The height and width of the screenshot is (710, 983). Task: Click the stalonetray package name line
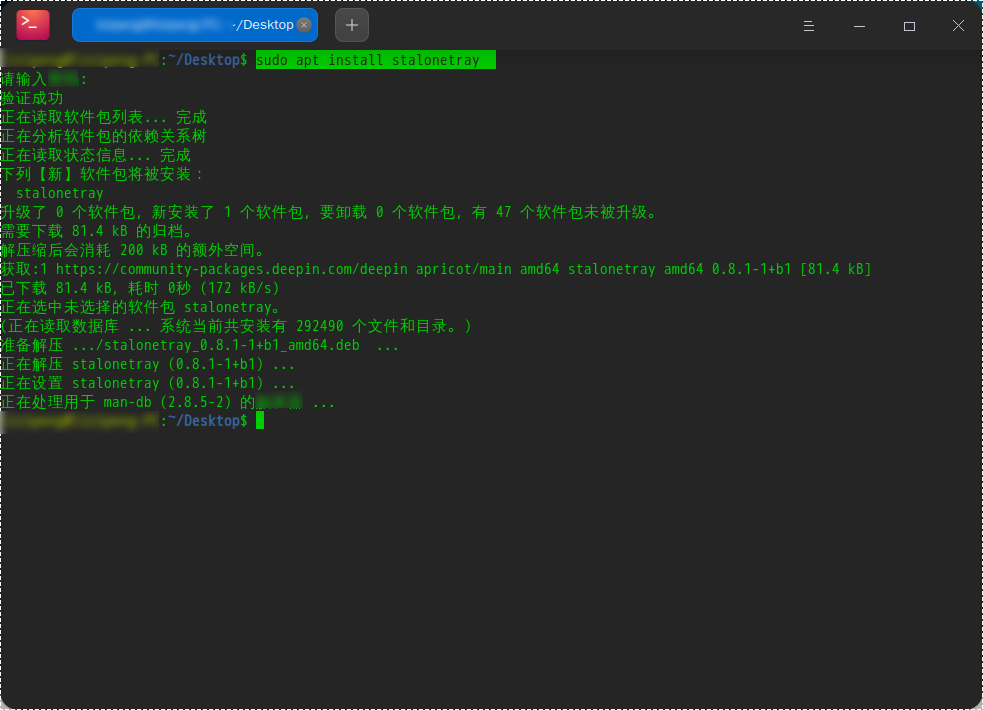pyautogui.click(x=59, y=192)
